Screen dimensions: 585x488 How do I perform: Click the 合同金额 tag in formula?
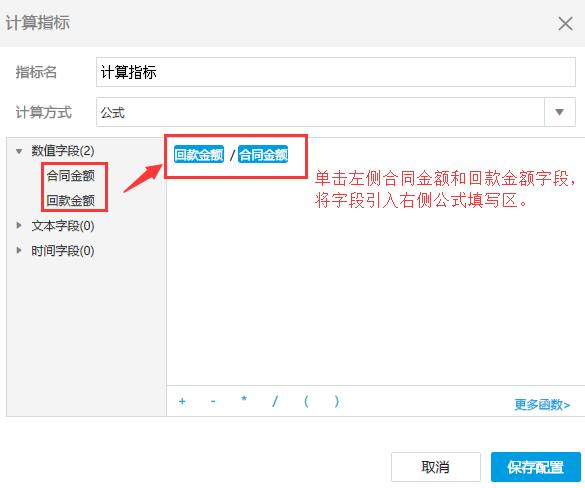[x=263, y=154]
